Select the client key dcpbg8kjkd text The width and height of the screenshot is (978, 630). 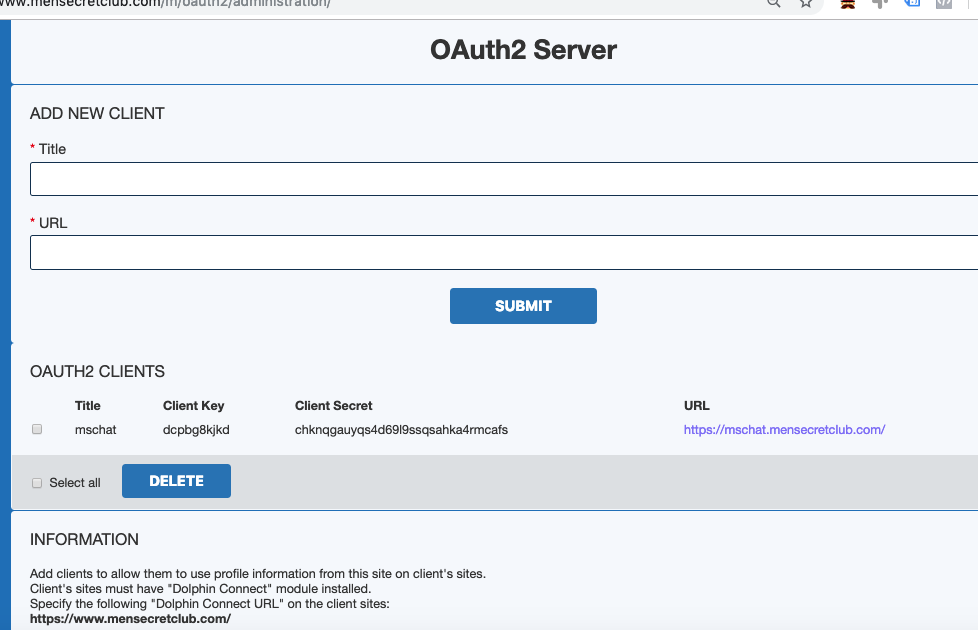pos(195,430)
